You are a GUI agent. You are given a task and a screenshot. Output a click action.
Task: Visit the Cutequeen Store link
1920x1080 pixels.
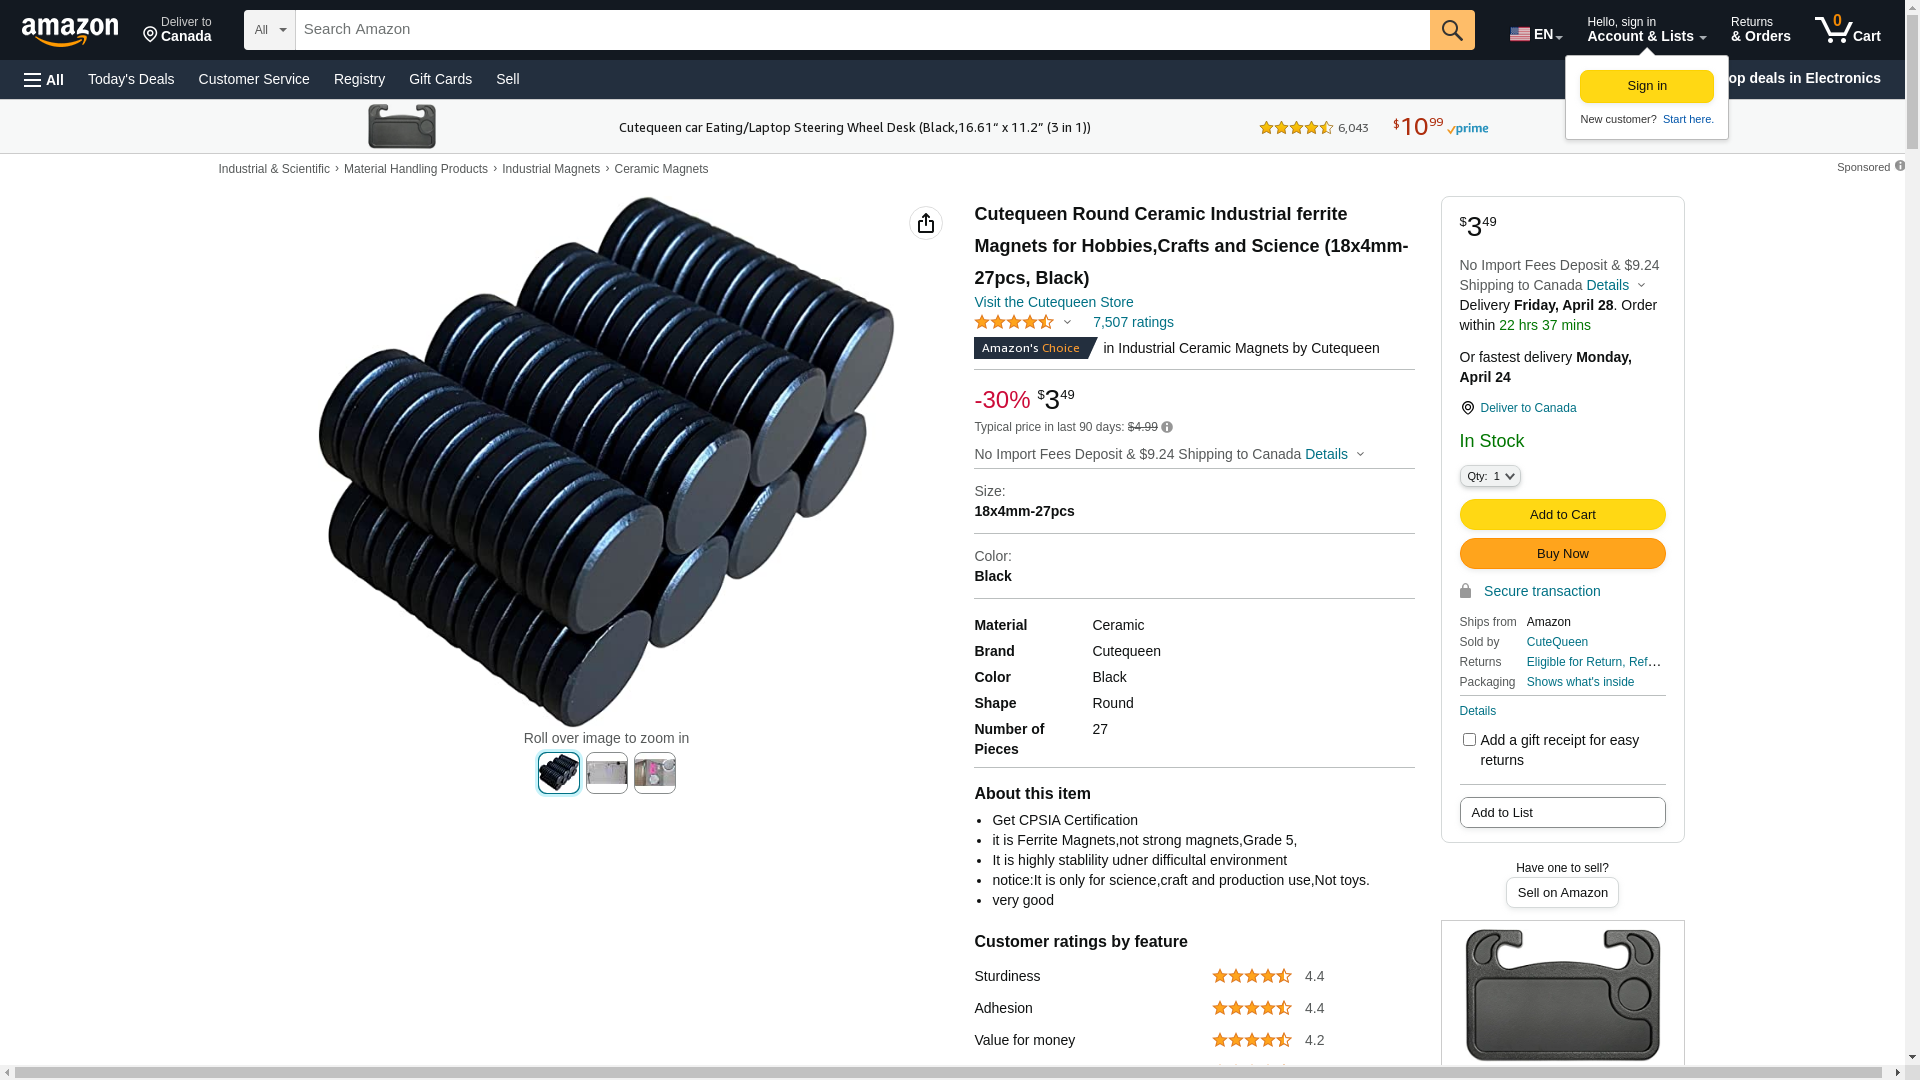tap(1053, 302)
